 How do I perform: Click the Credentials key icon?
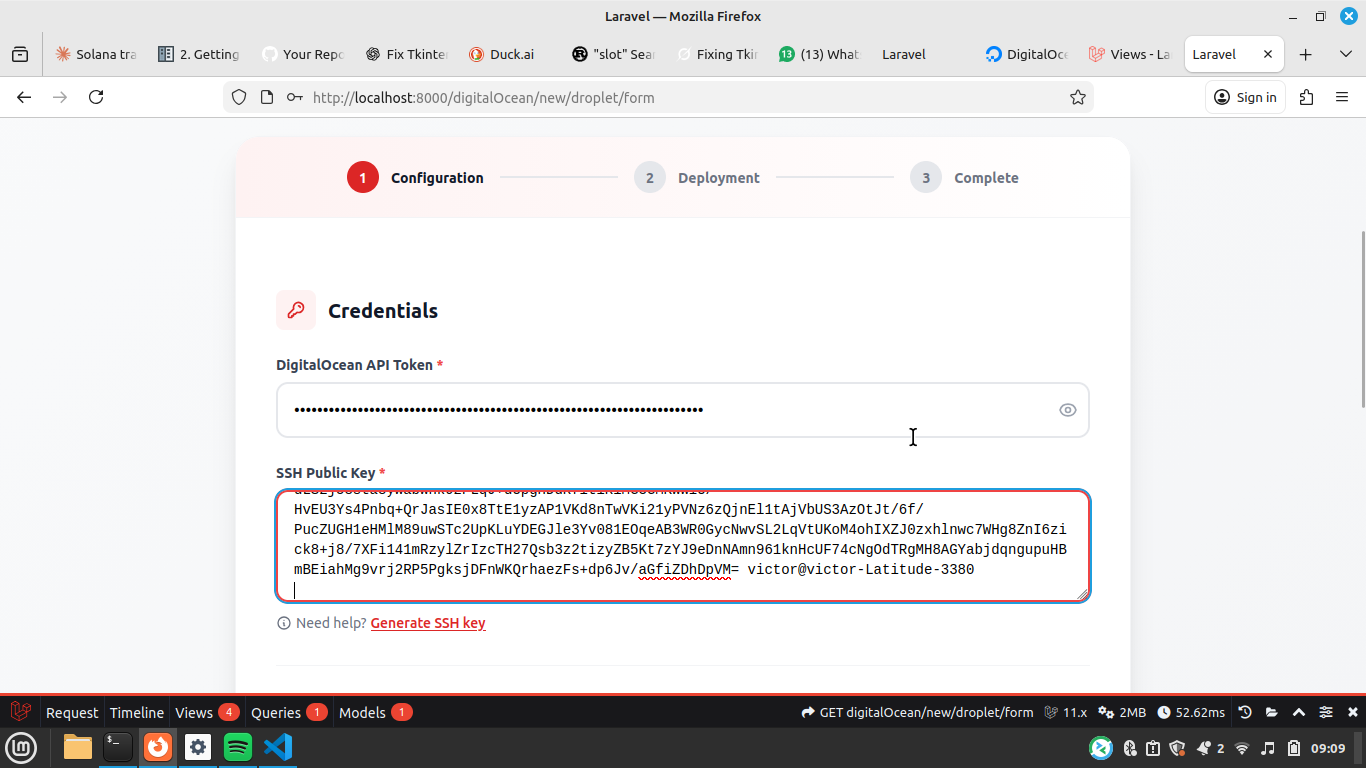(x=295, y=310)
